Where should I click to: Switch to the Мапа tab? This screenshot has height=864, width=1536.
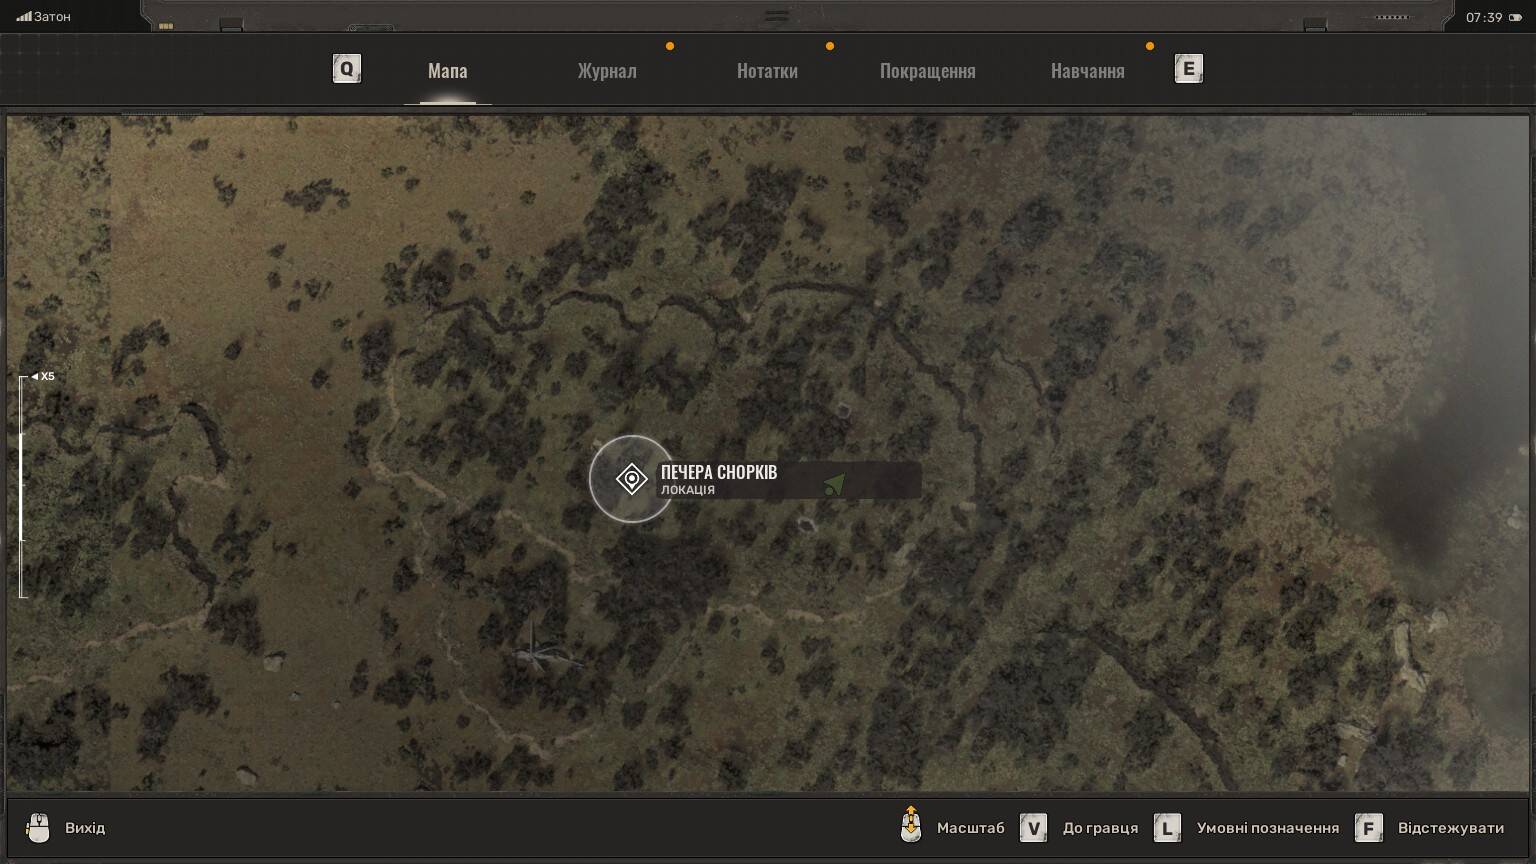[447, 71]
